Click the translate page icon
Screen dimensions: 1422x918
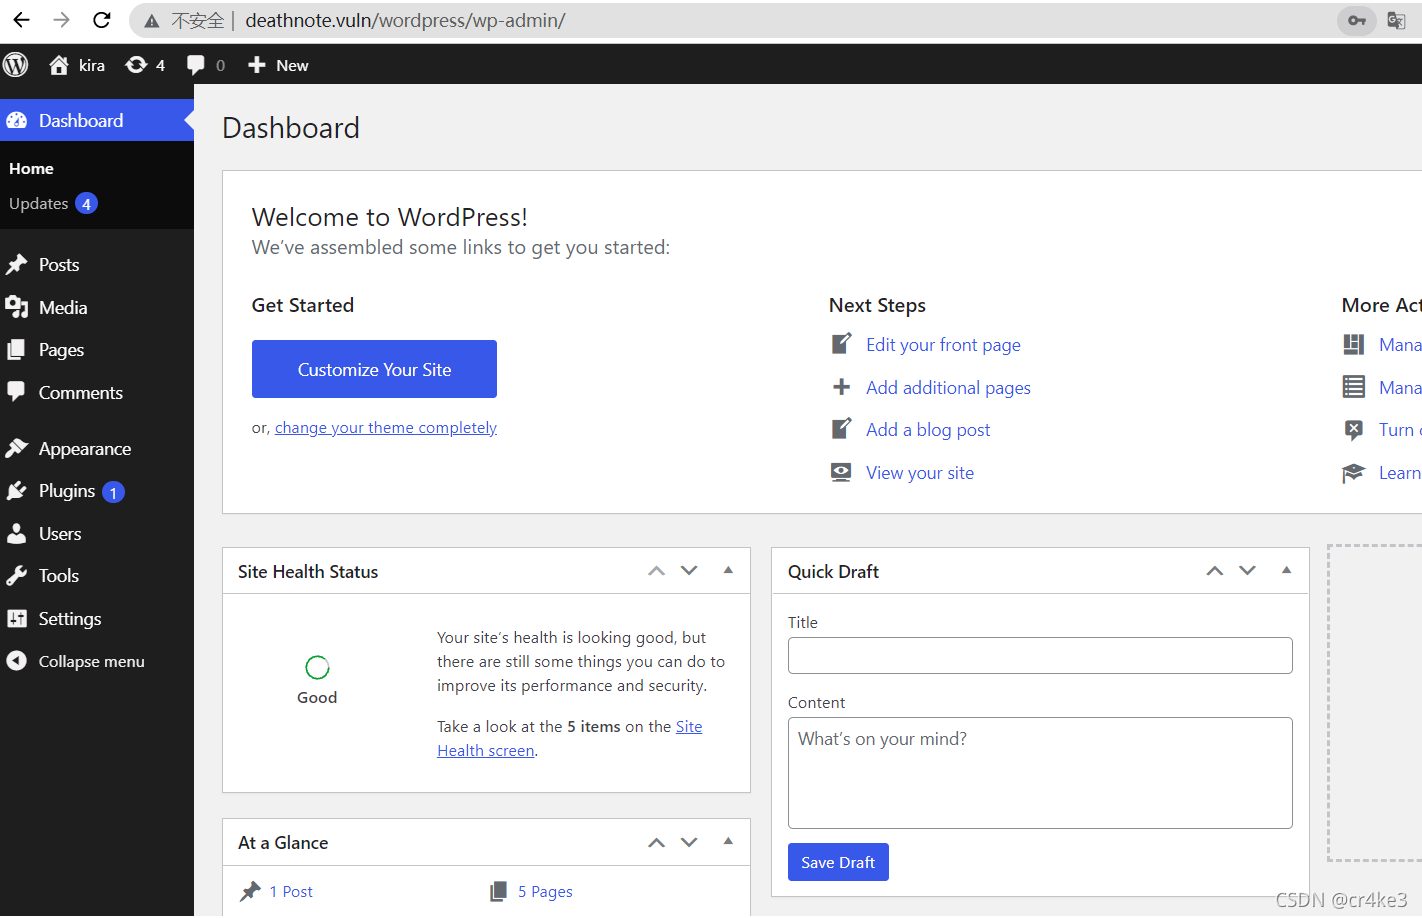[1396, 20]
